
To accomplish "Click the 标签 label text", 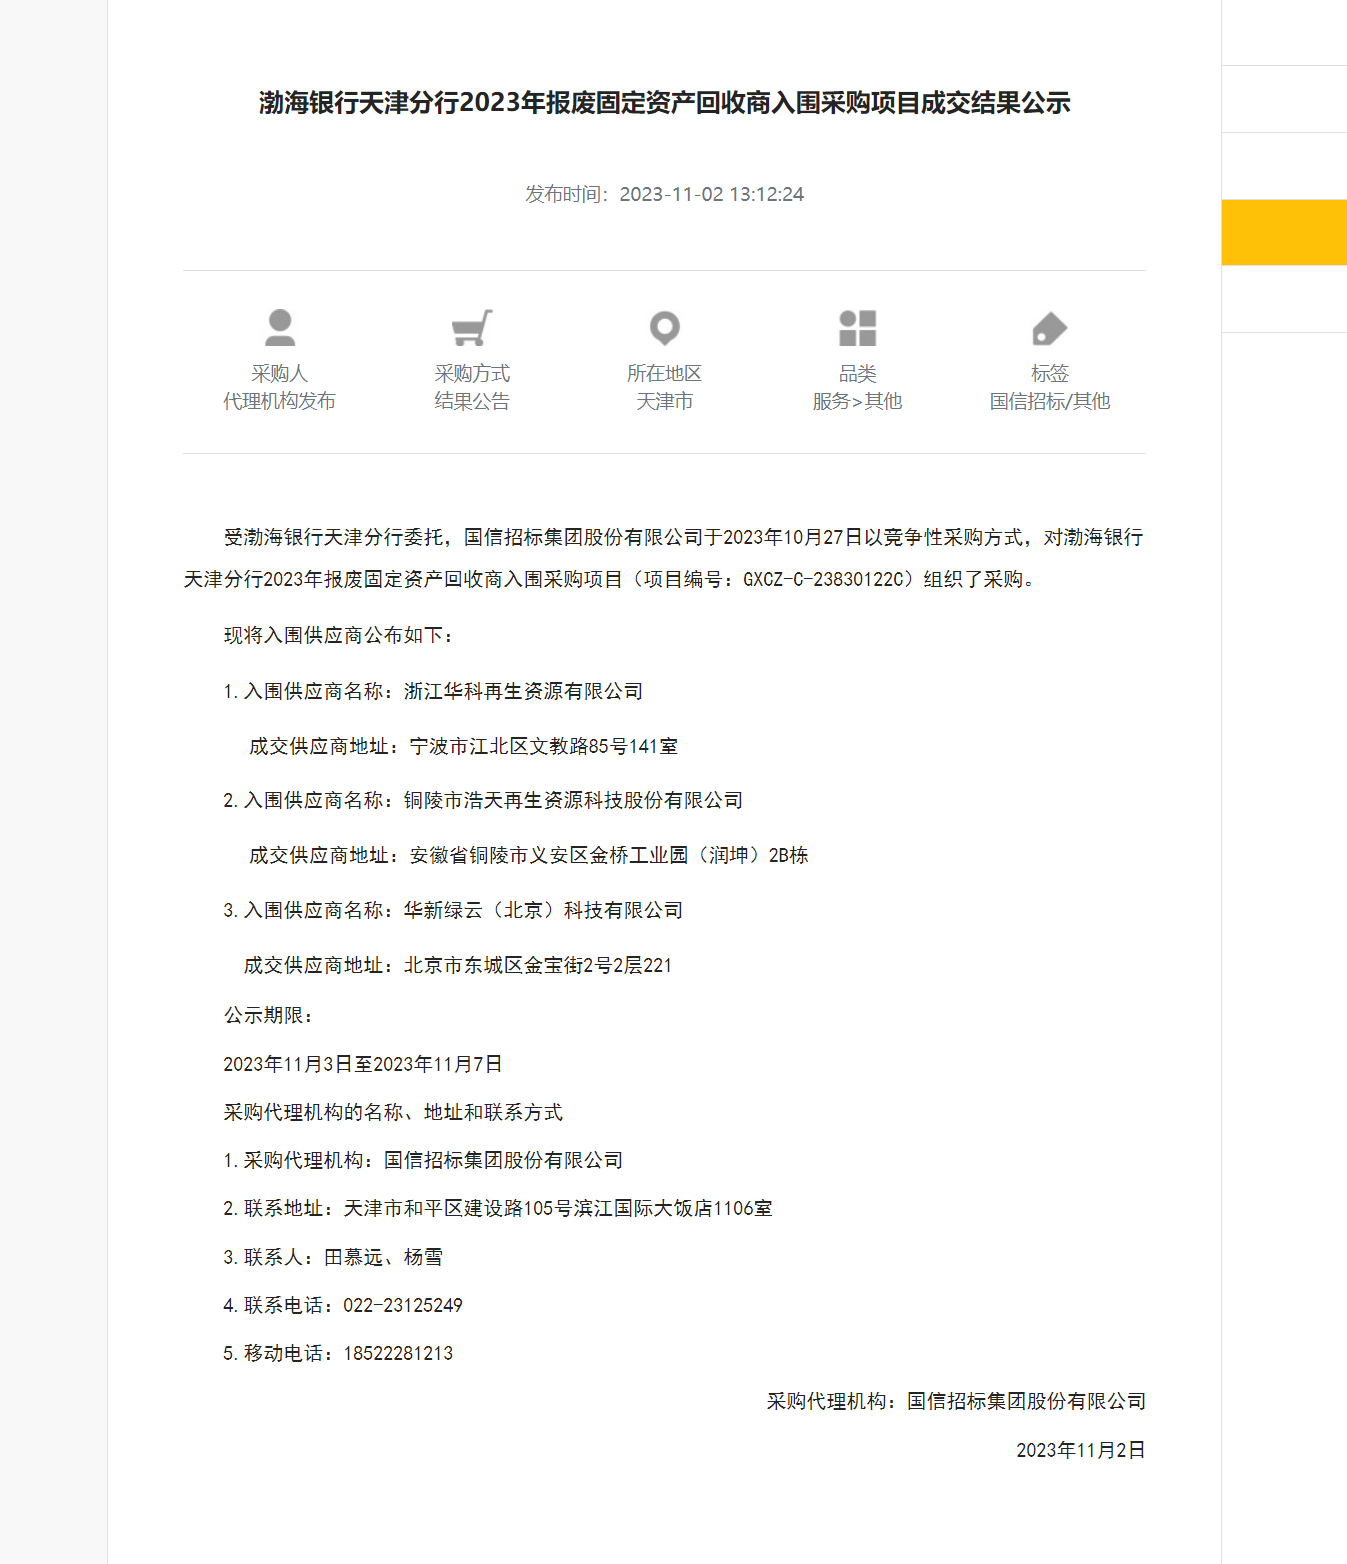I will pos(1050,373).
